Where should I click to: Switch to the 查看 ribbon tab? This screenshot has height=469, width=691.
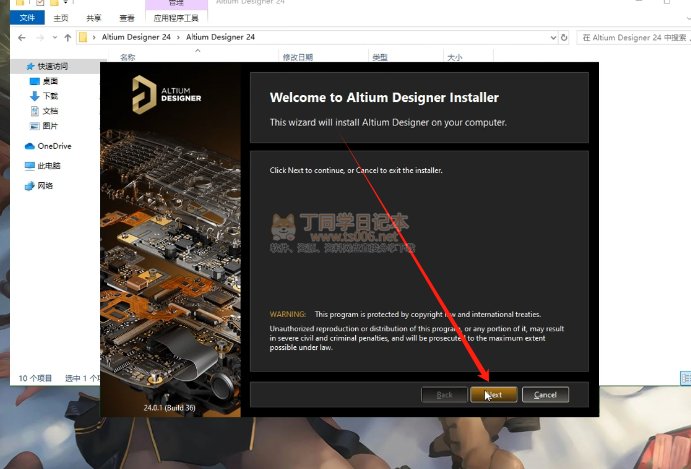(127, 18)
